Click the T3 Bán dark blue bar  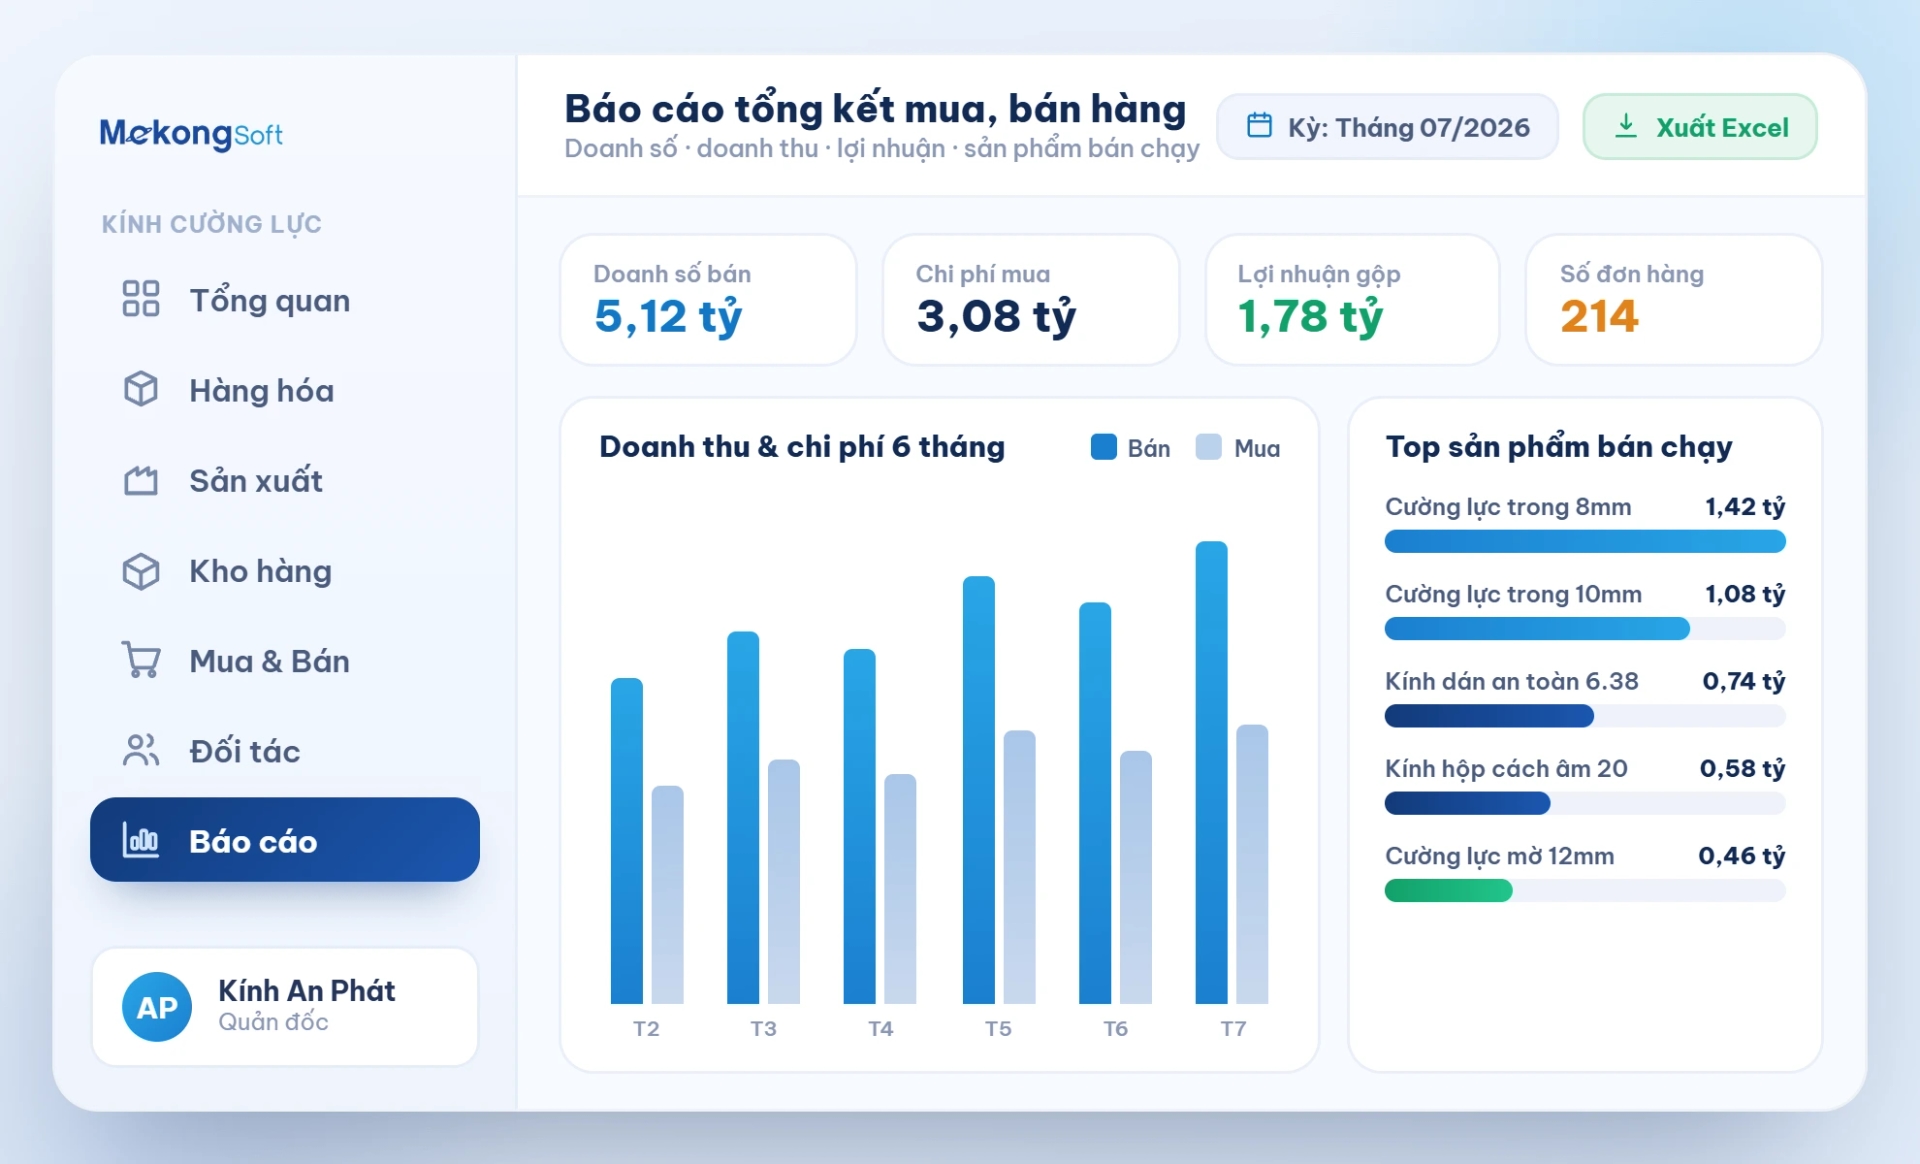pyautogui.click(x=743, y=818)
